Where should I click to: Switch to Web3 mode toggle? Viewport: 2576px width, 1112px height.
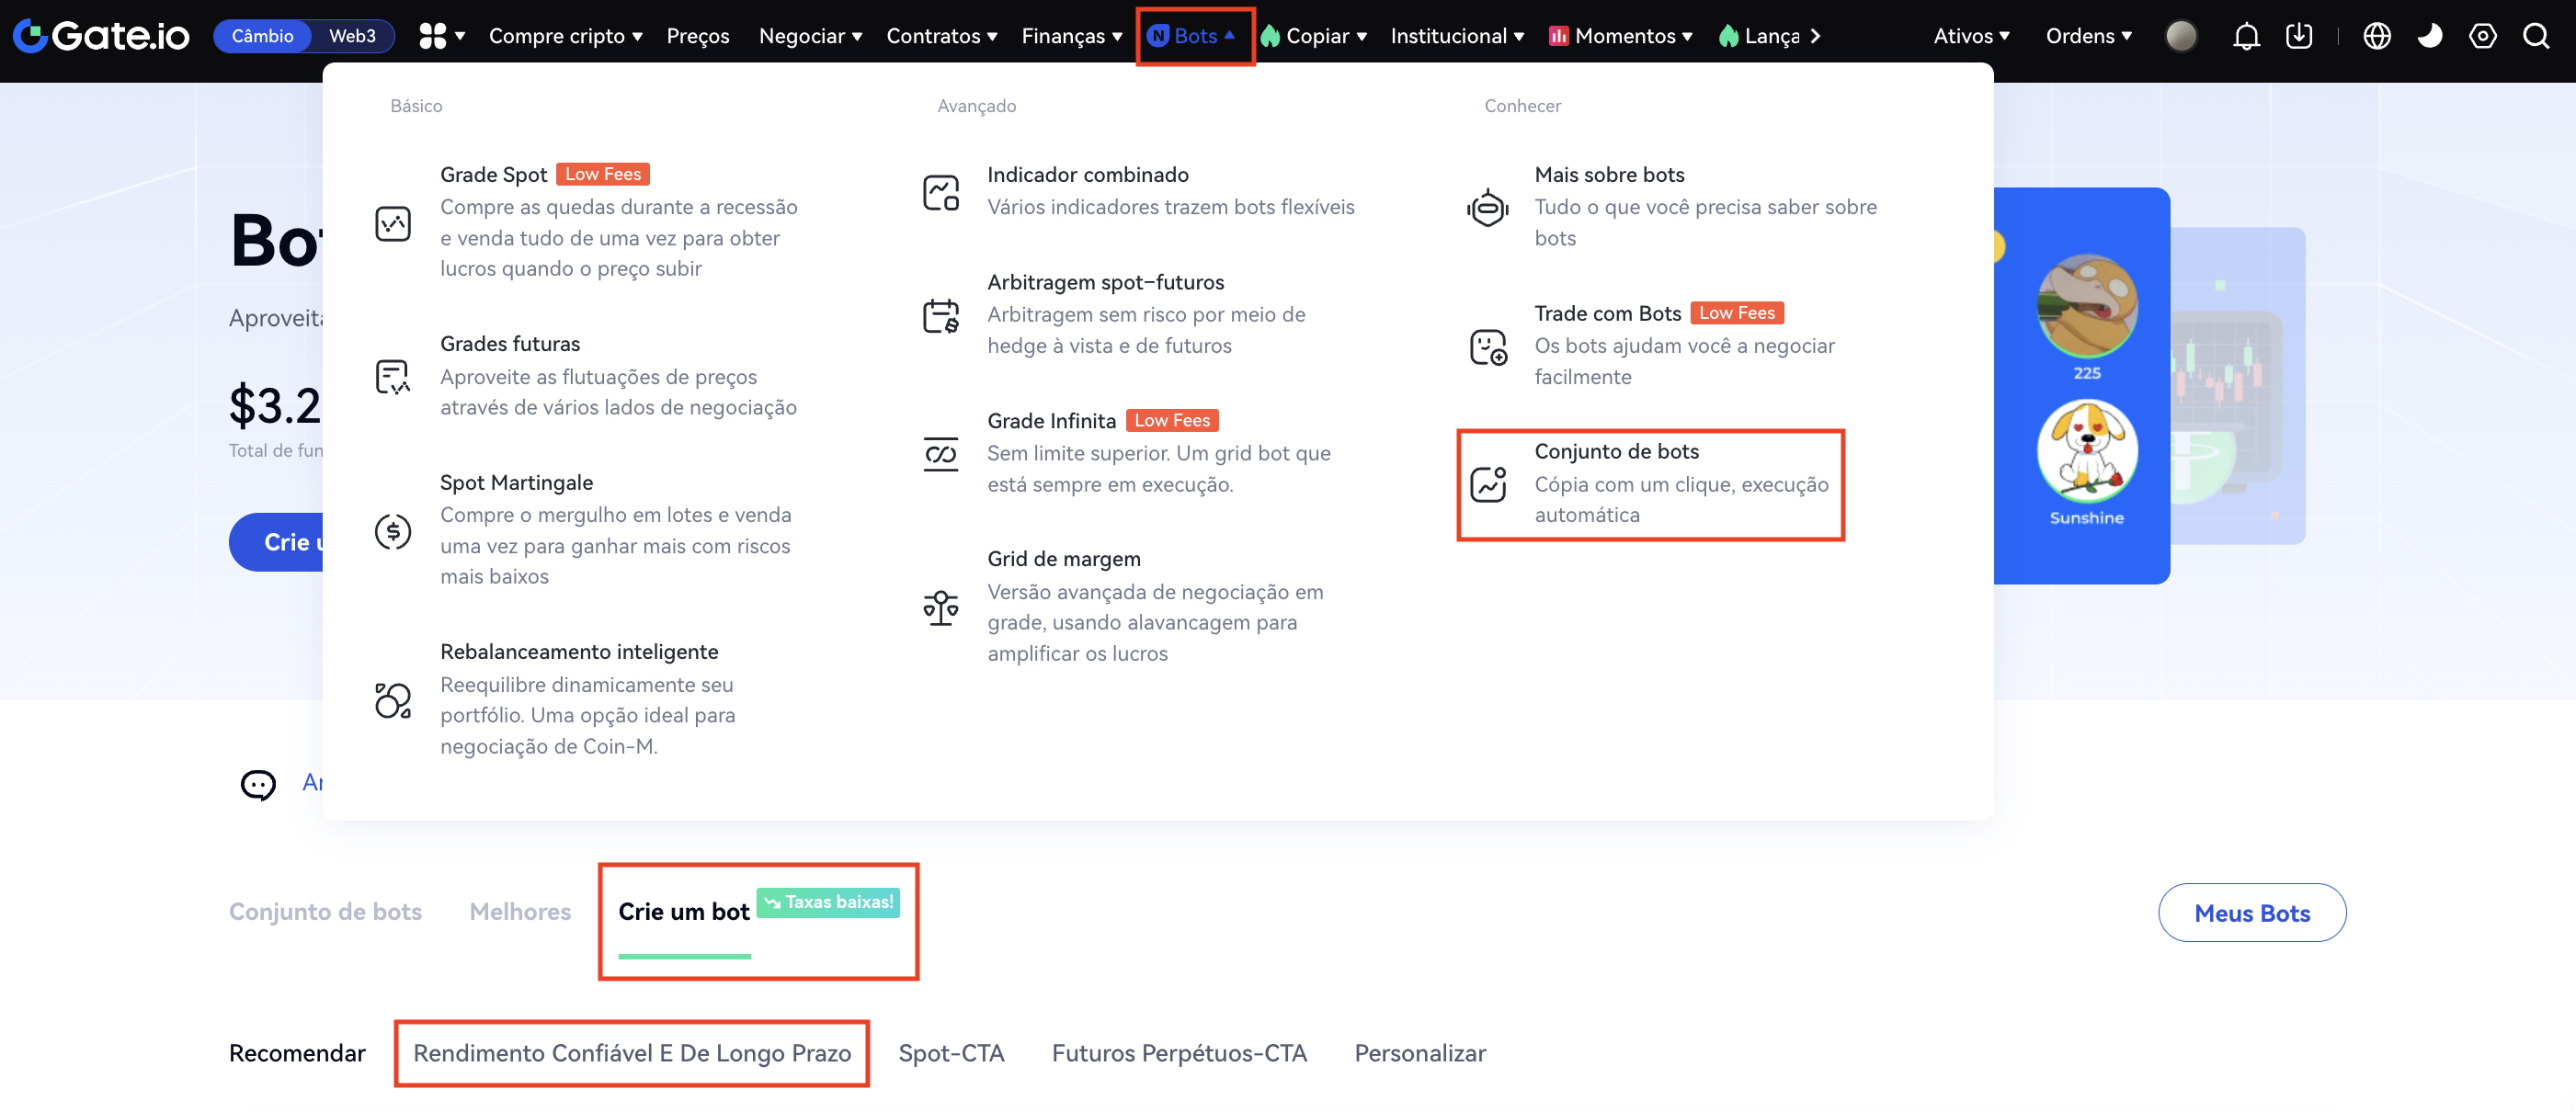point(352,36)
